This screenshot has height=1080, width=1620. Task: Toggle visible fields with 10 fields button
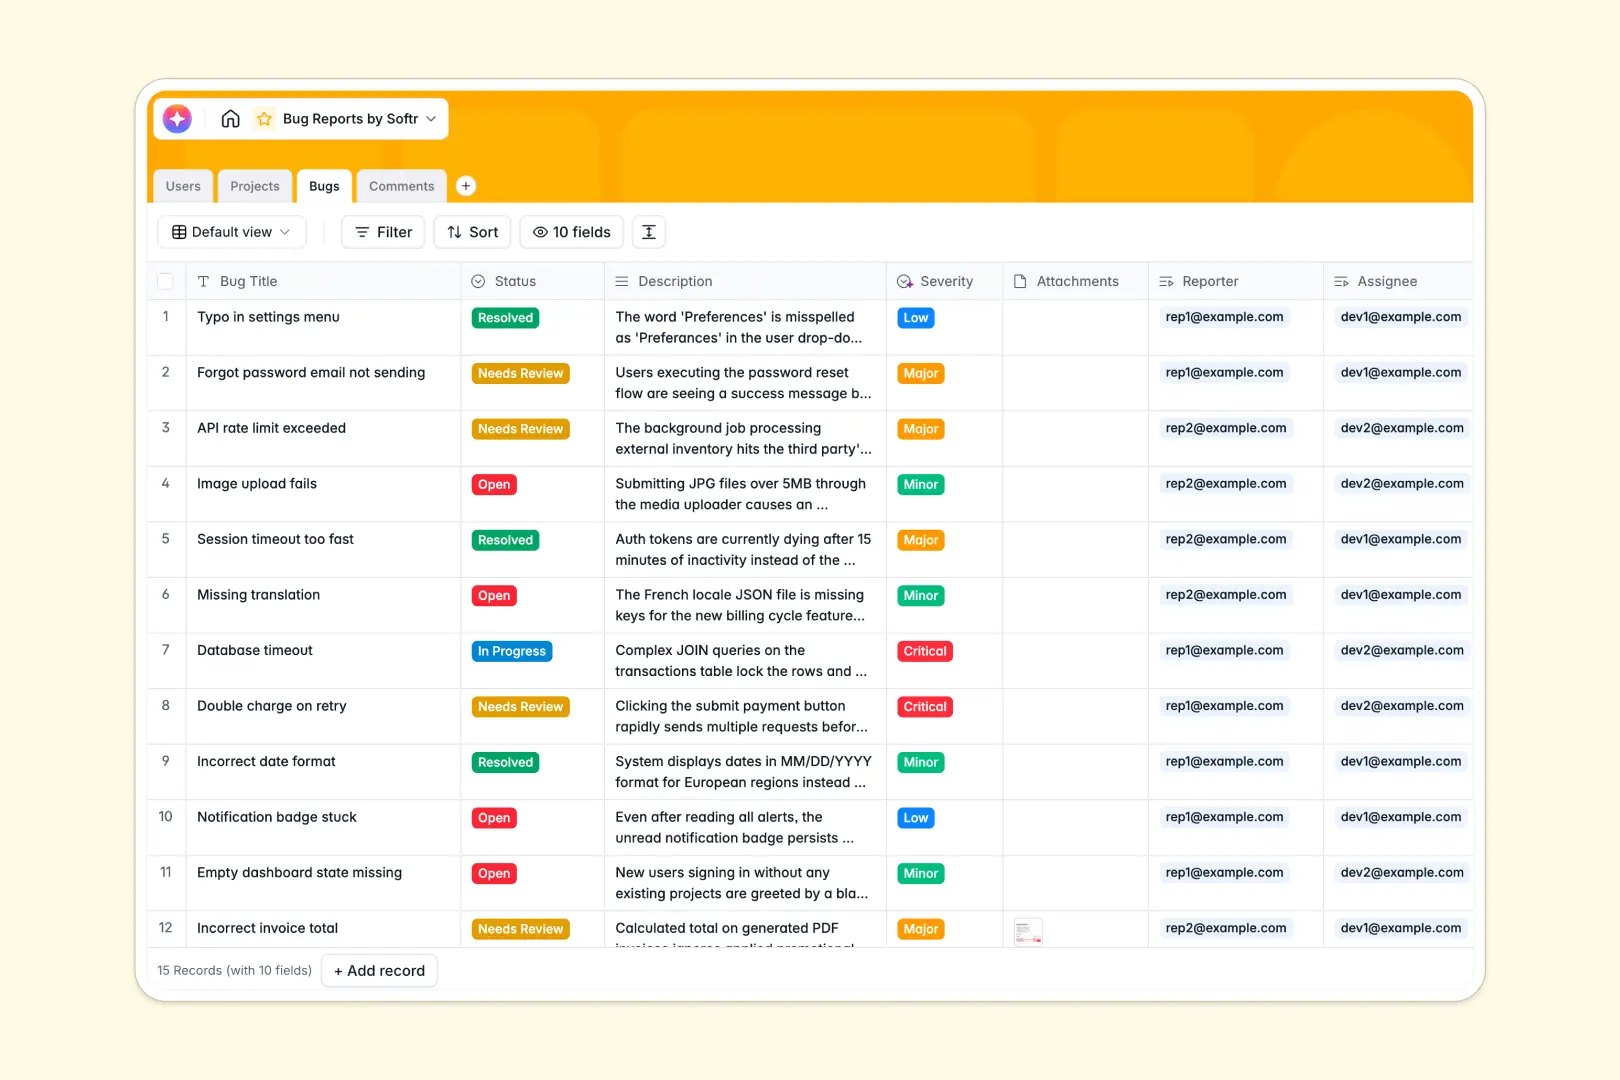pyautogui.click(x=572, y=232)
